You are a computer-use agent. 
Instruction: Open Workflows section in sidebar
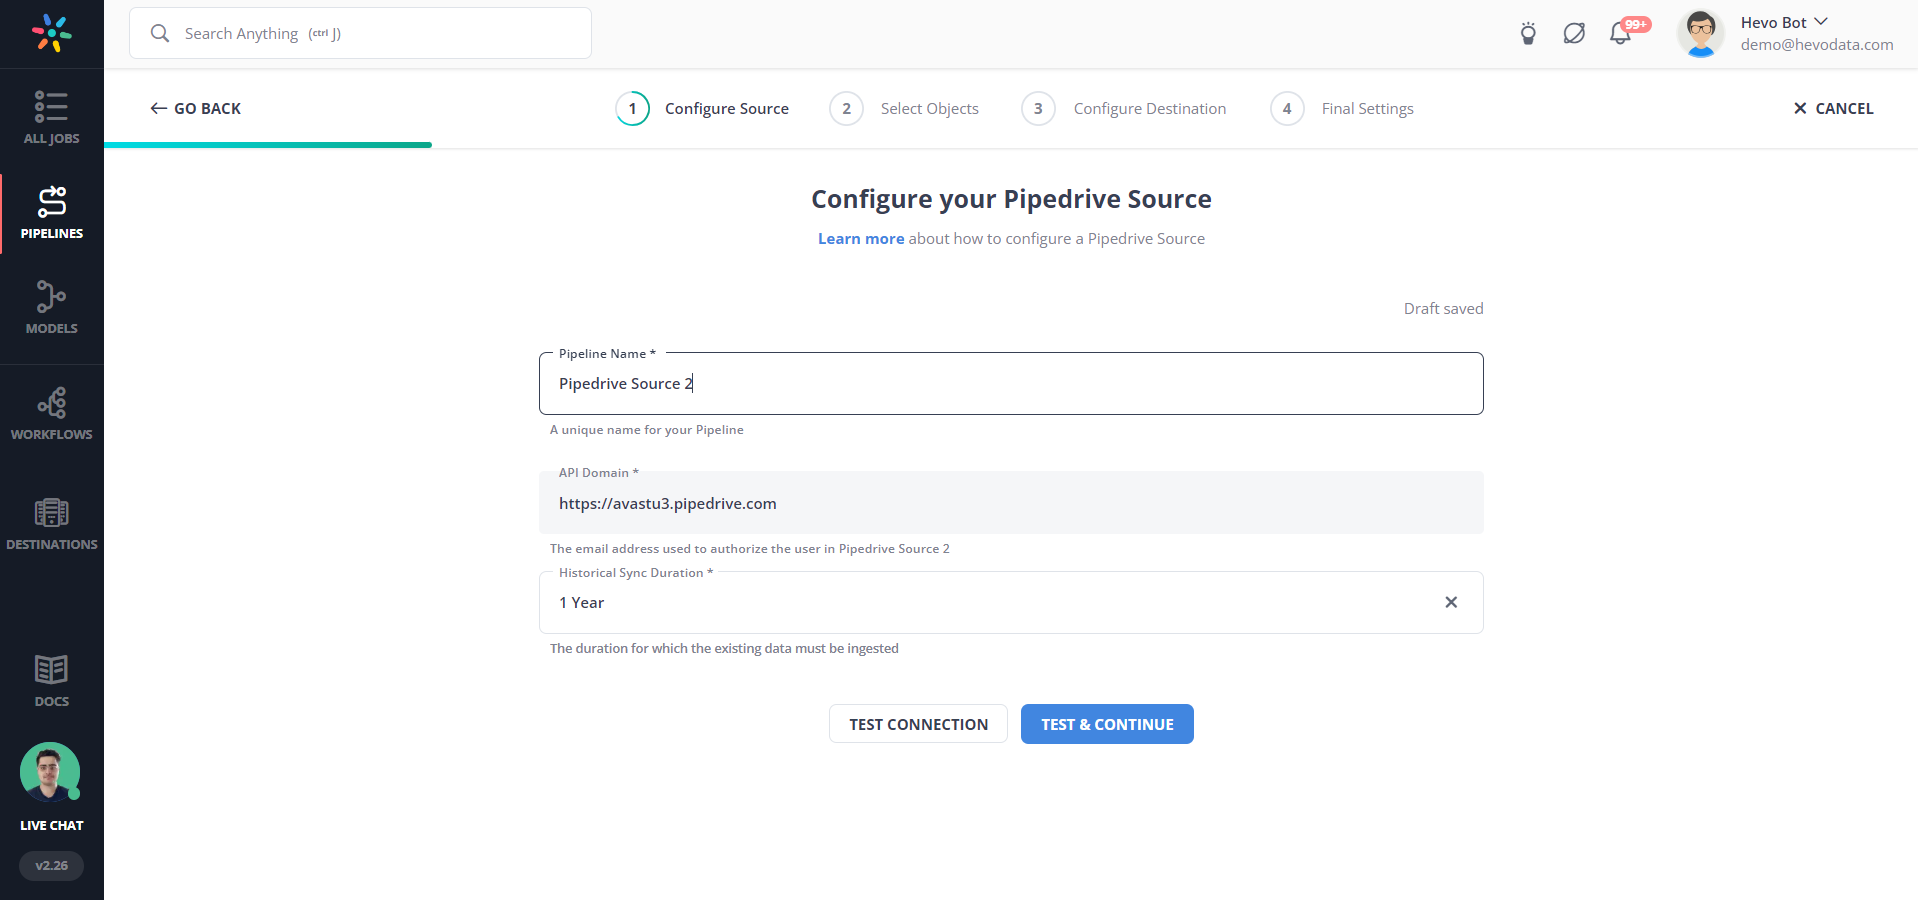pyautogui.click(x=51, y=414)
